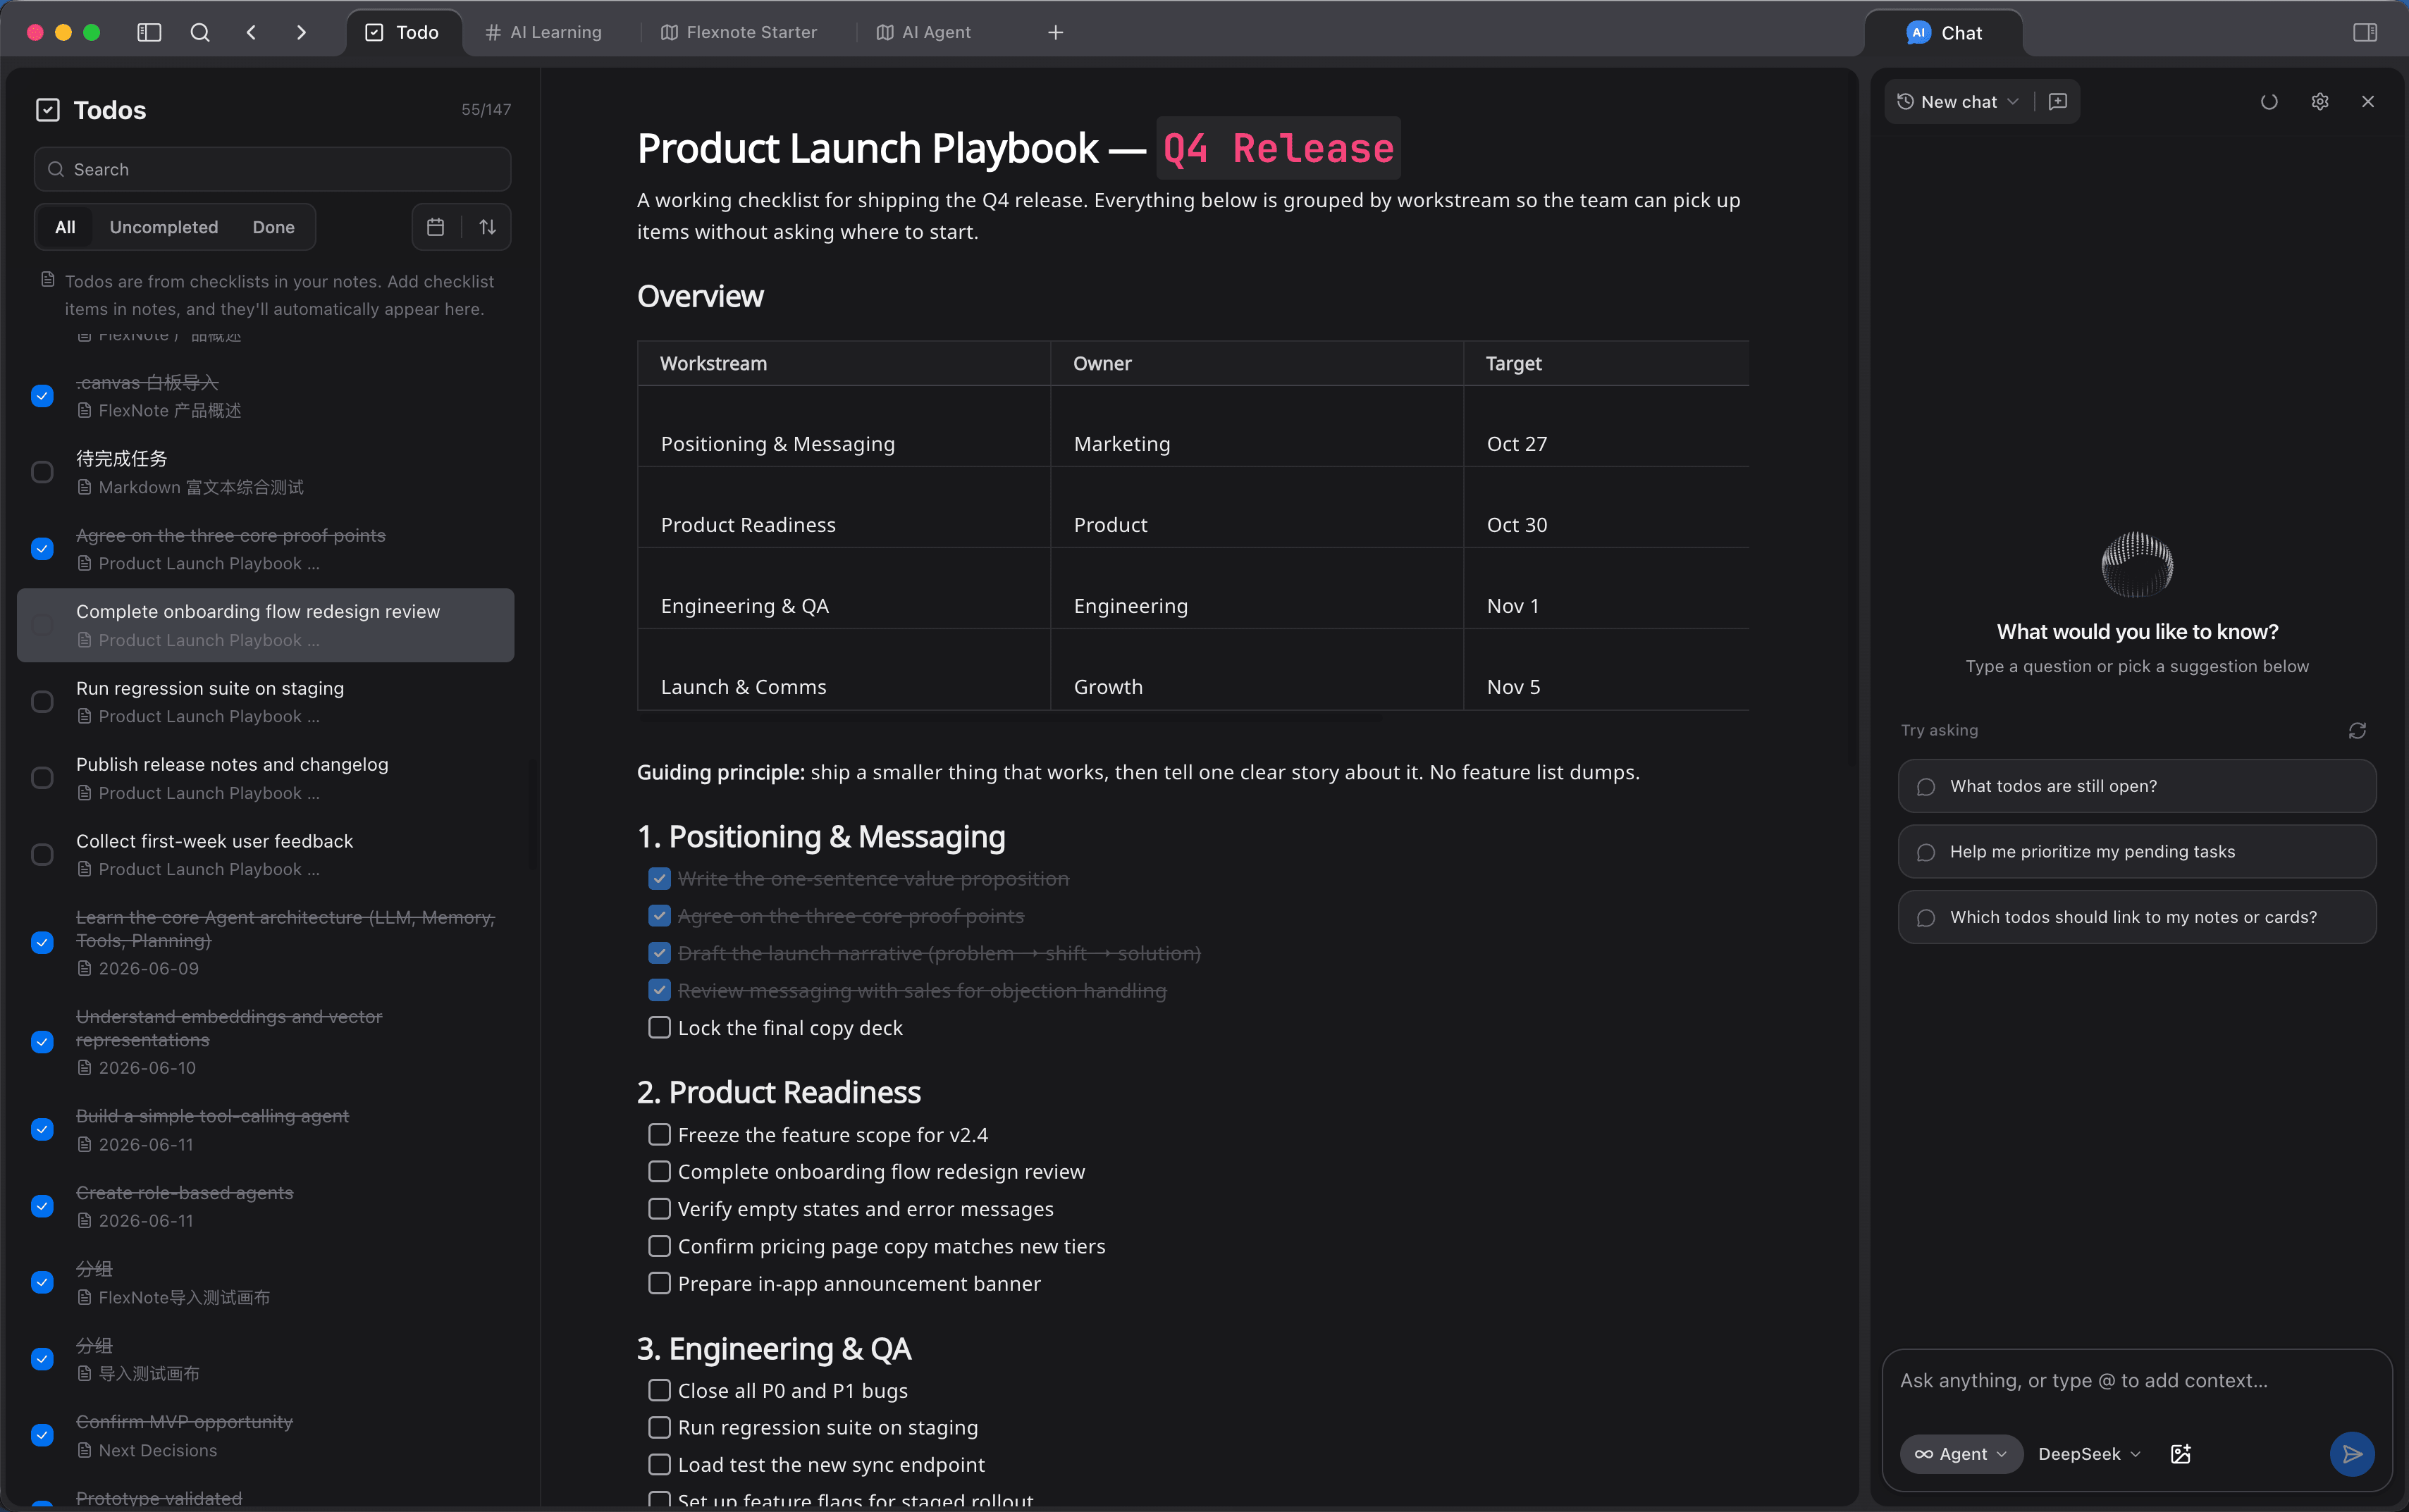Open 'Collect first-week user feedback' todo
The height and width of the screenshot is (1512, 2409).
pyautogui.click(x=266, y=855)
